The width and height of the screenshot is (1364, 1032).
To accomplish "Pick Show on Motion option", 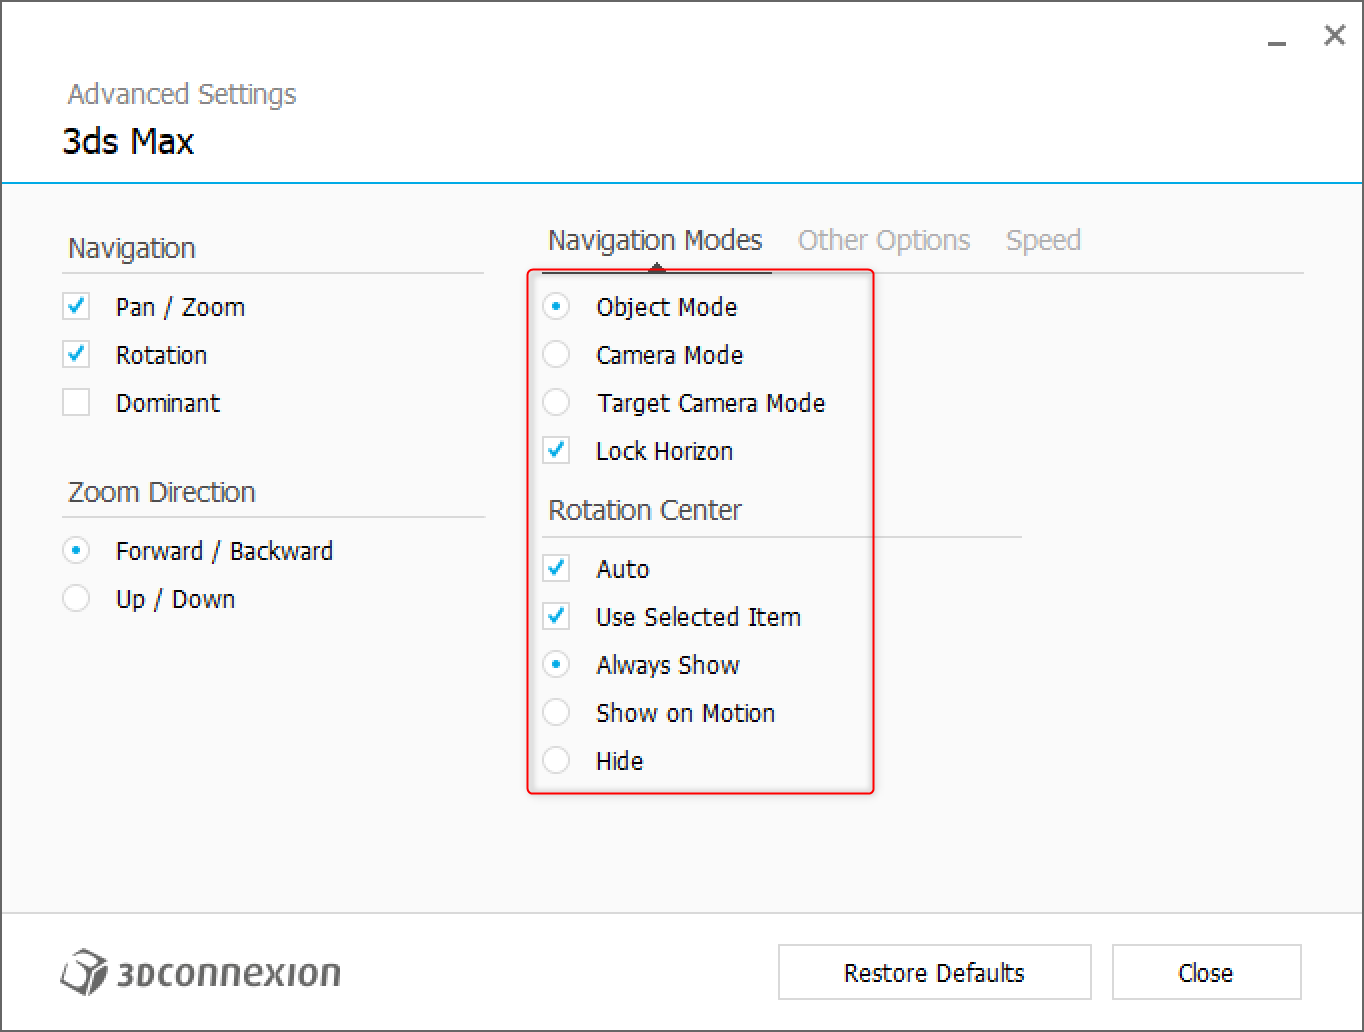I will pos(556,712).
